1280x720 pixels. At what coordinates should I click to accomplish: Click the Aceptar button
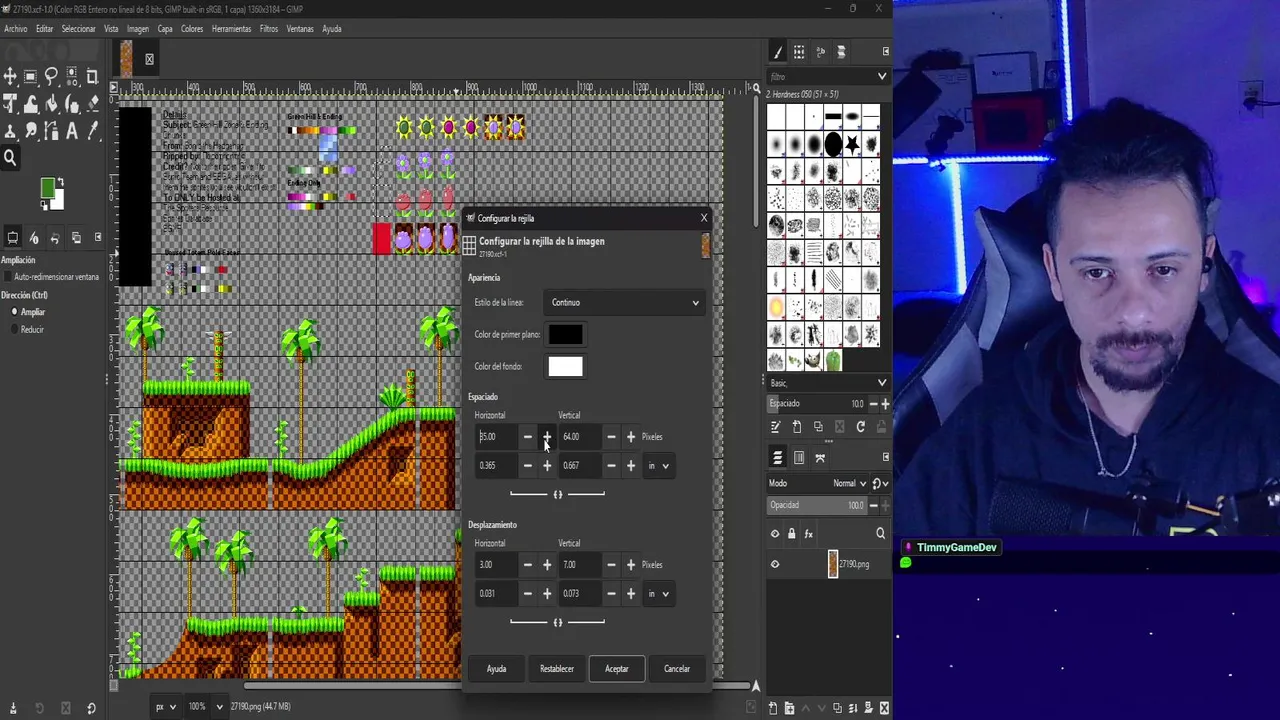tap(617, 669)
